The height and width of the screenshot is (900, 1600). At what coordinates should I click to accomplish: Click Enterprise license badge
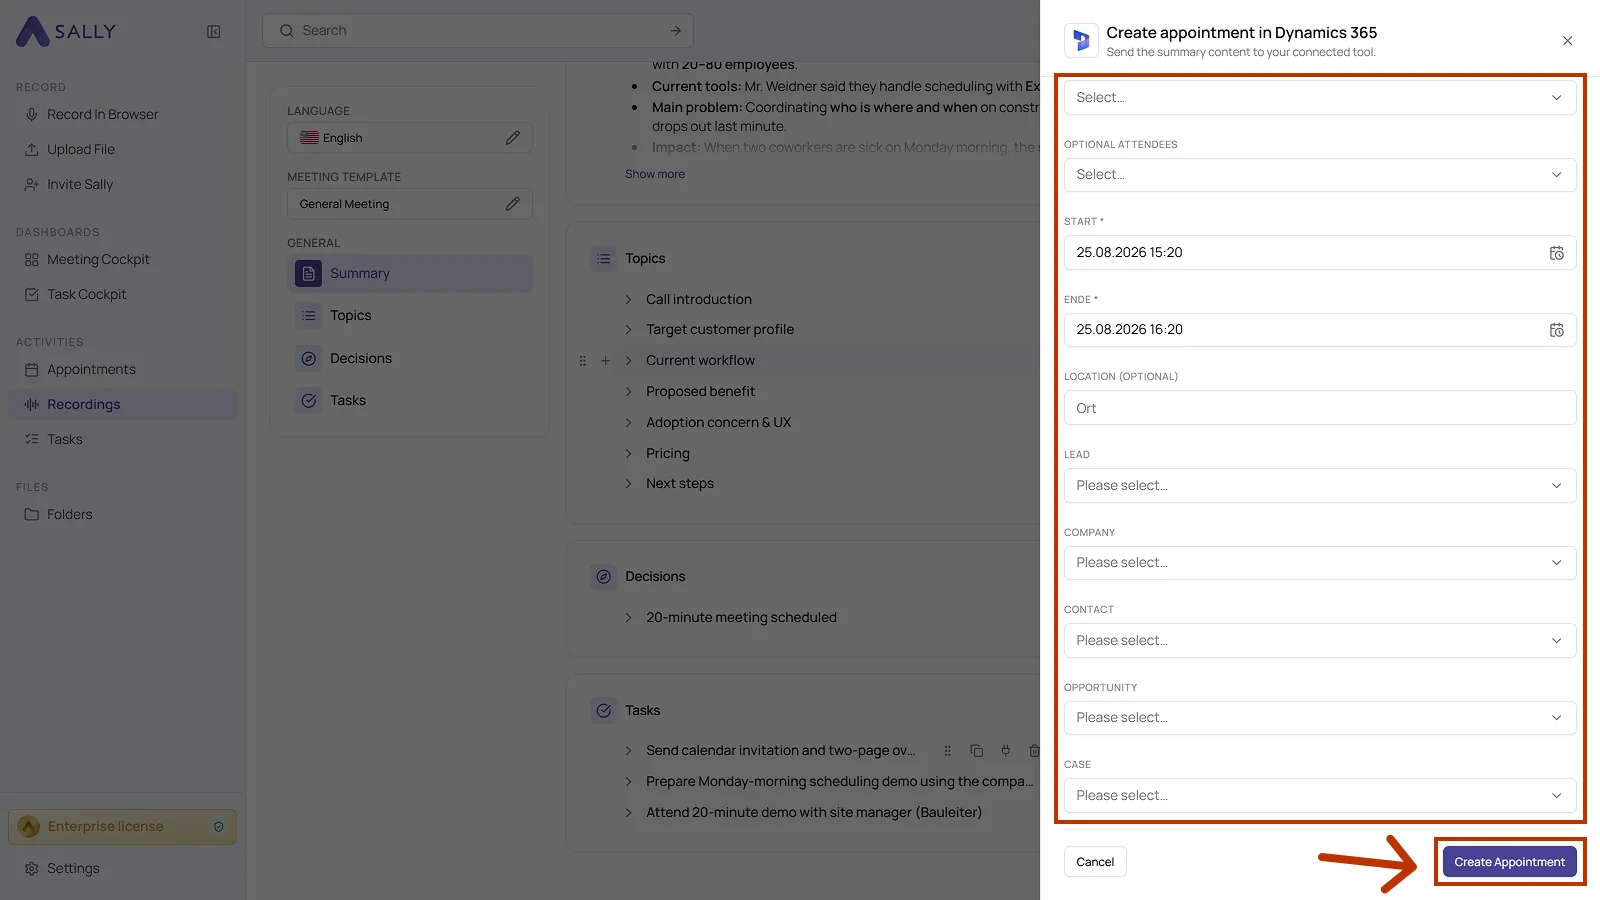tap(123, 827)
